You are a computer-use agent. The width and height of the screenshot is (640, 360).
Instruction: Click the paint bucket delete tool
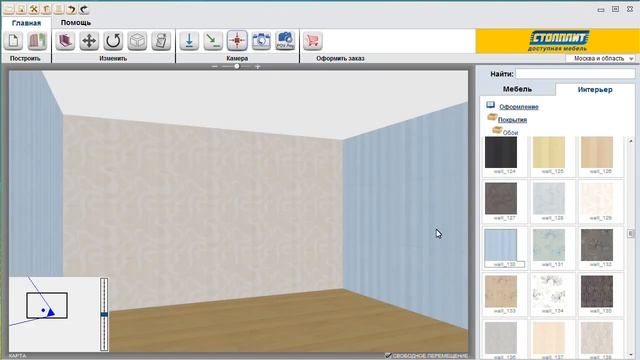(x=161, y=41)
